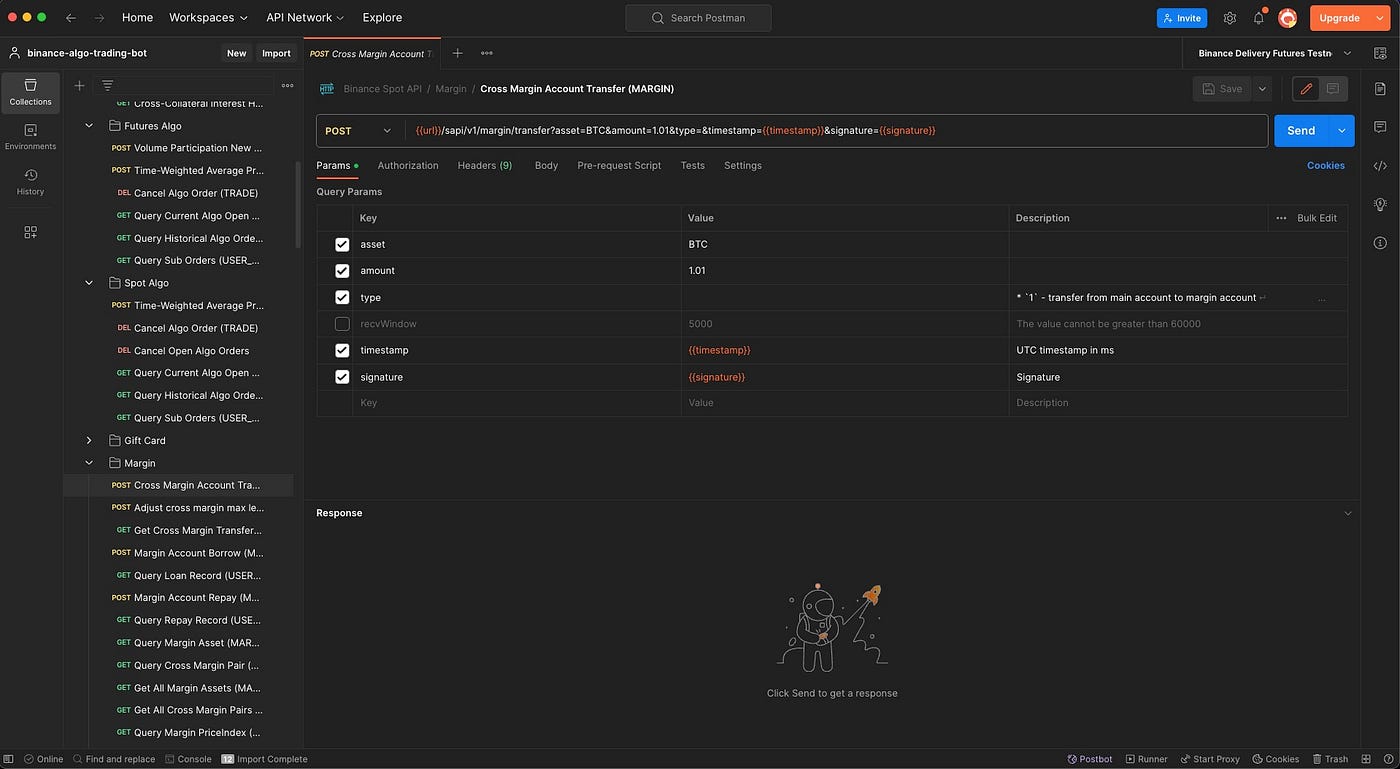Open Runner in the status bar
This screenshot has width=1400, height=769.
[1146, 759]
